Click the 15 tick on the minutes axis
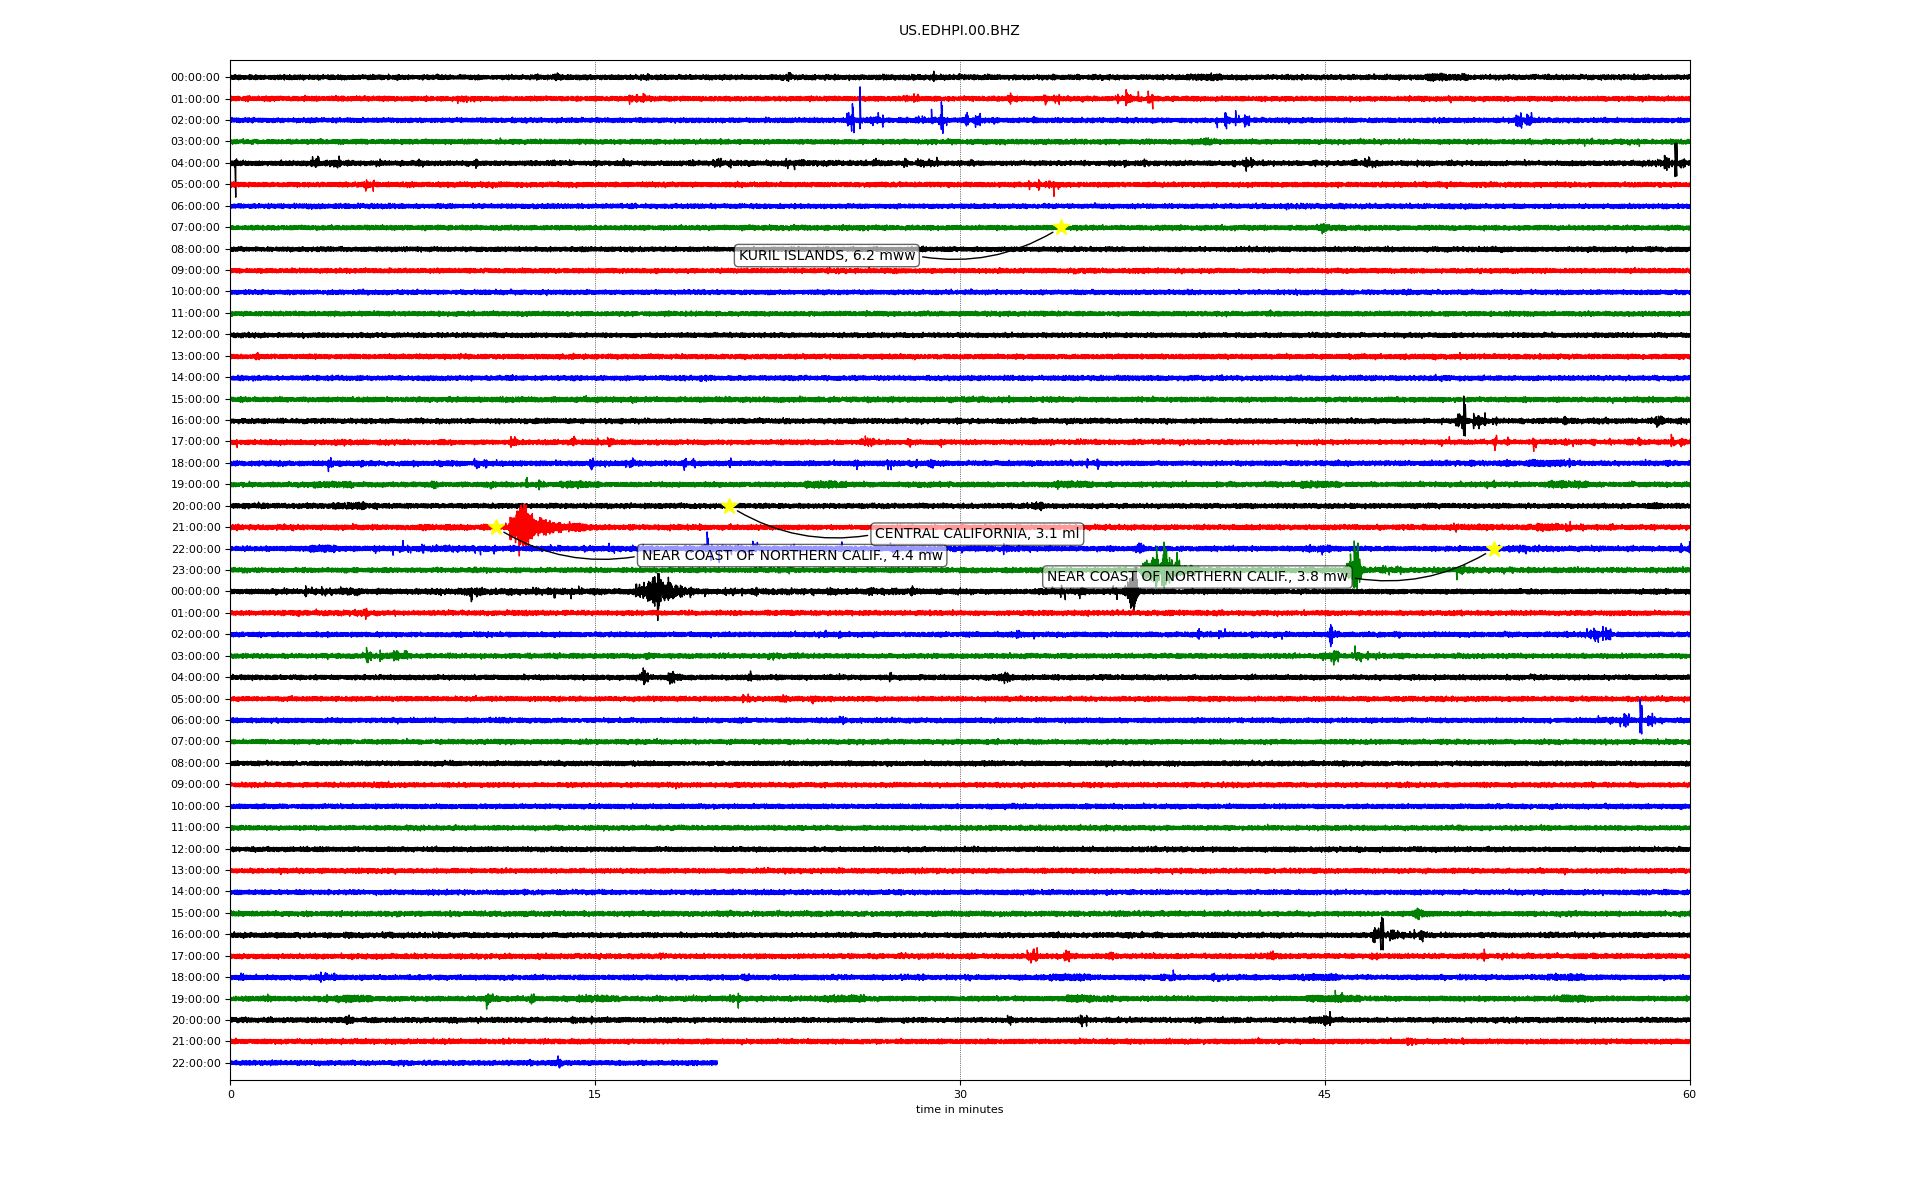 [x=595, y=1094]
